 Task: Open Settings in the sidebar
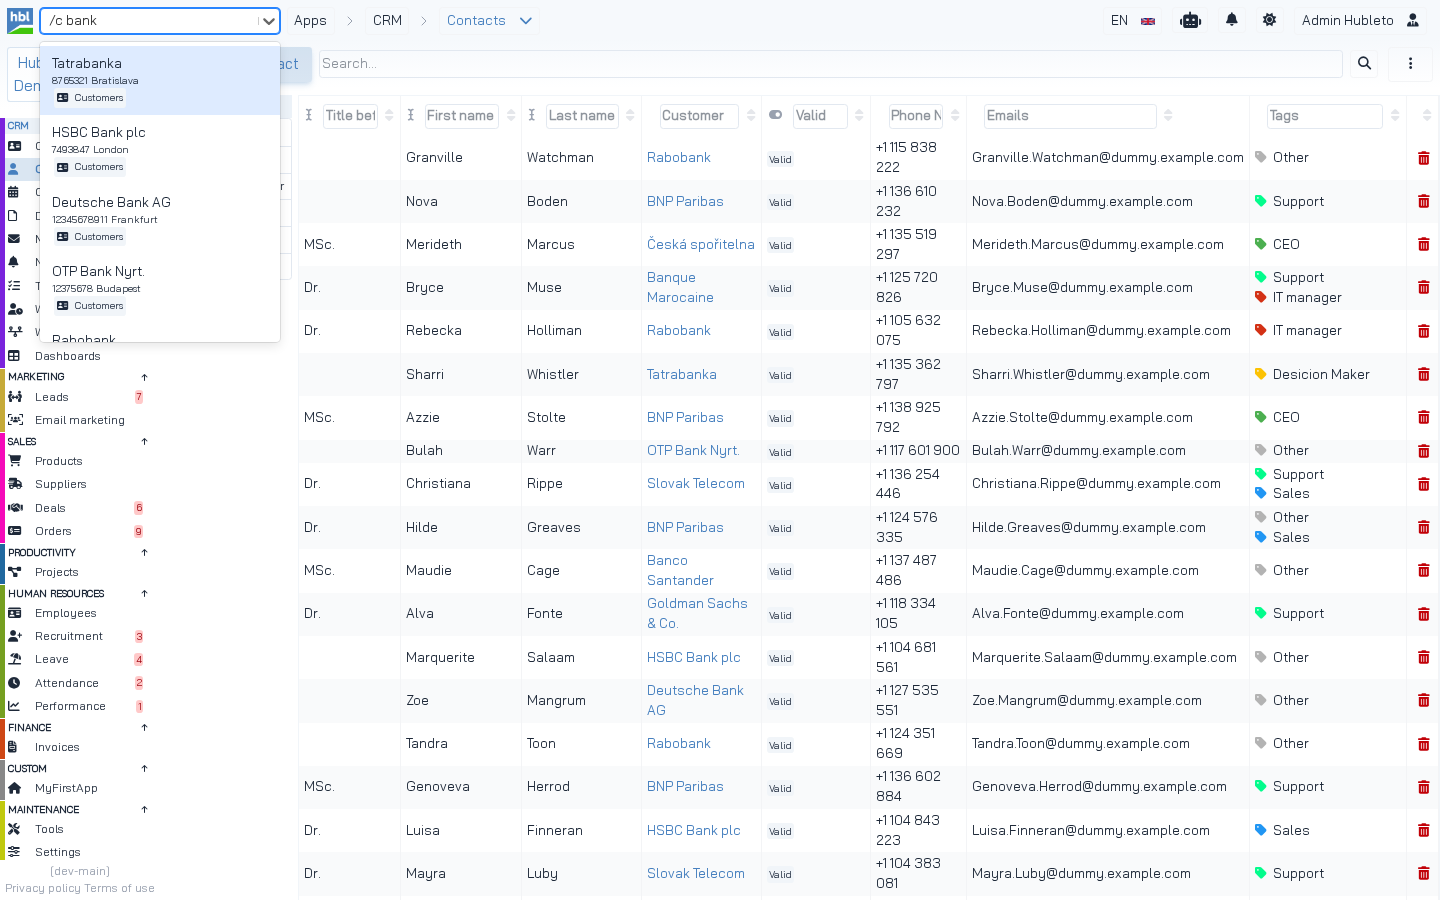click(x=58, y=852)
